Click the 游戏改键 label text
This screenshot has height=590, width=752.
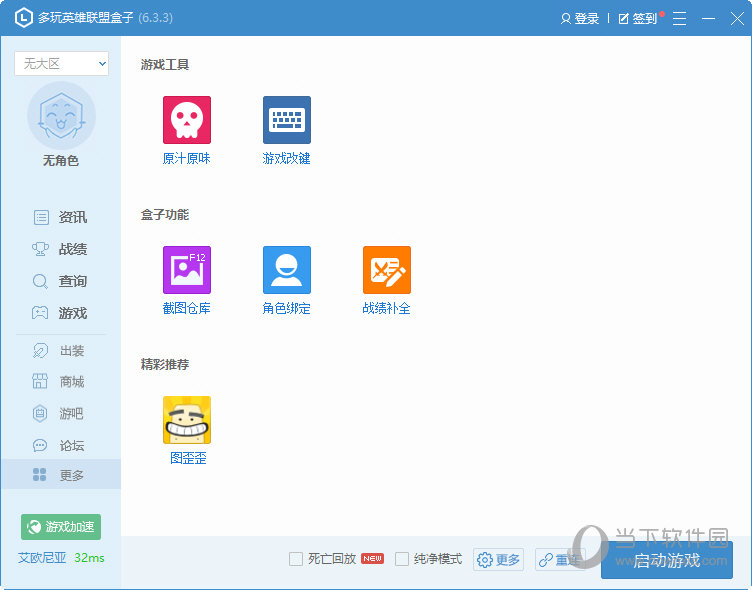coord(287,159)
